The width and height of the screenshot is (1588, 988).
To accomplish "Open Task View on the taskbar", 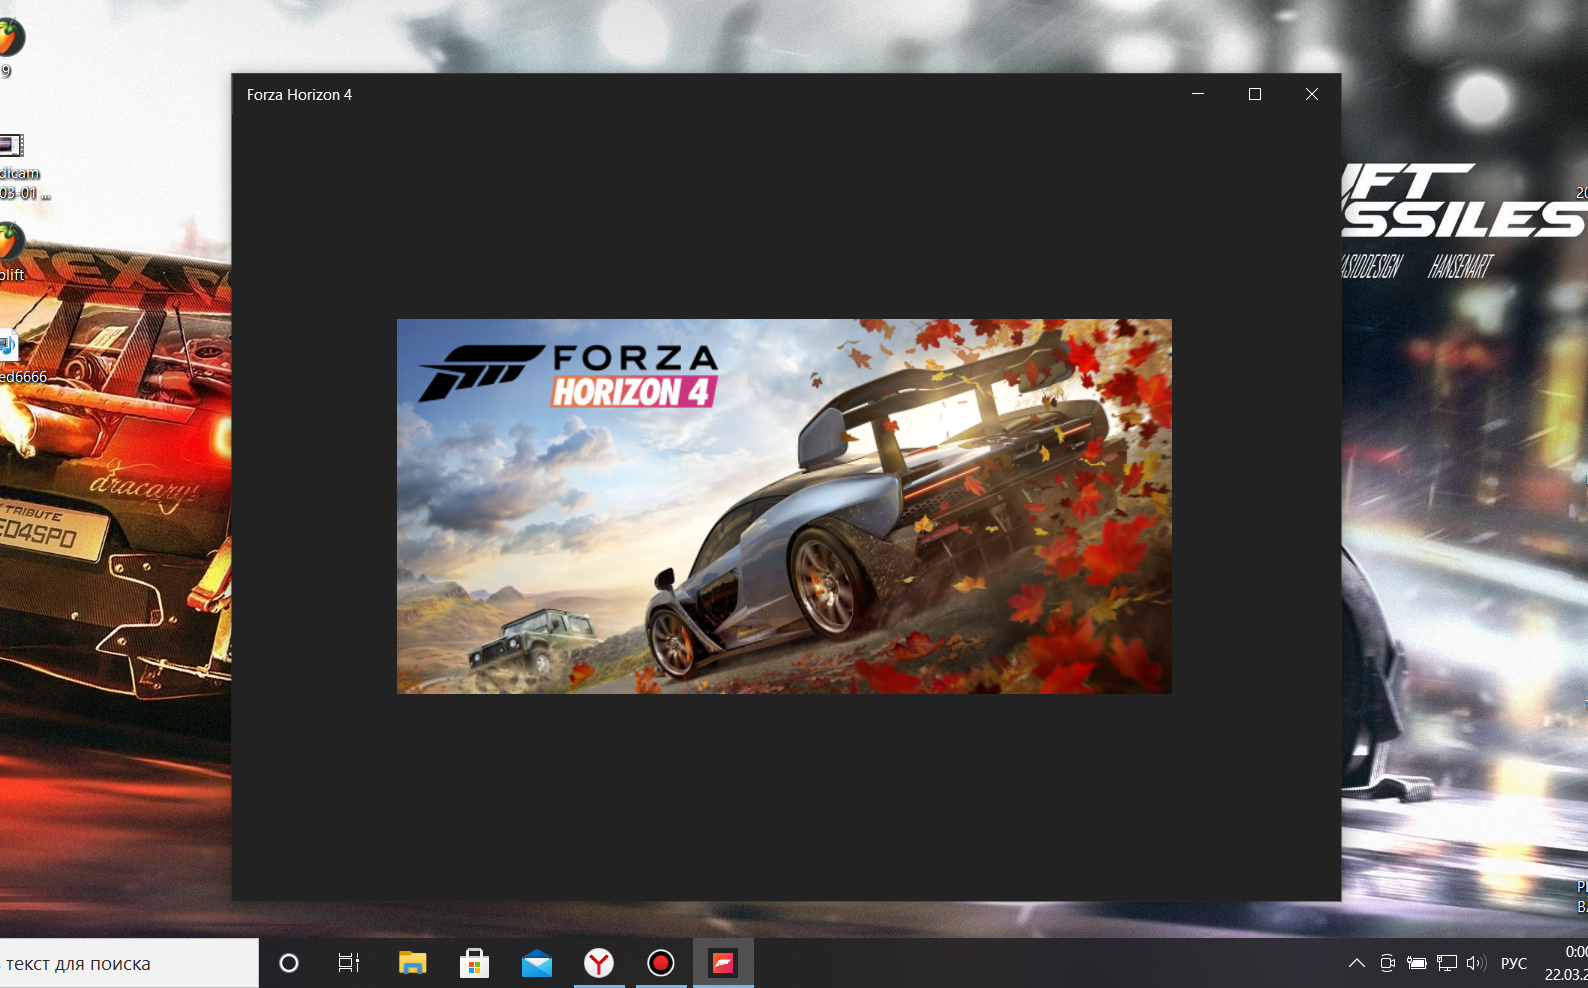I will (x=349, y=963).
